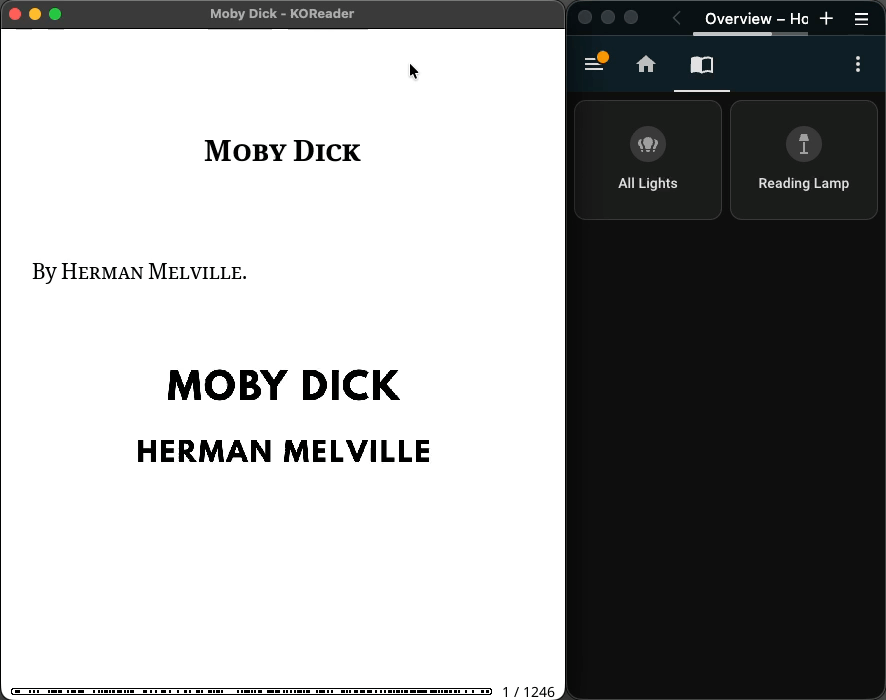This screenshot has height=700, width=886.
Task: Toggle the Reading Lamp icon
Action: 804,144
